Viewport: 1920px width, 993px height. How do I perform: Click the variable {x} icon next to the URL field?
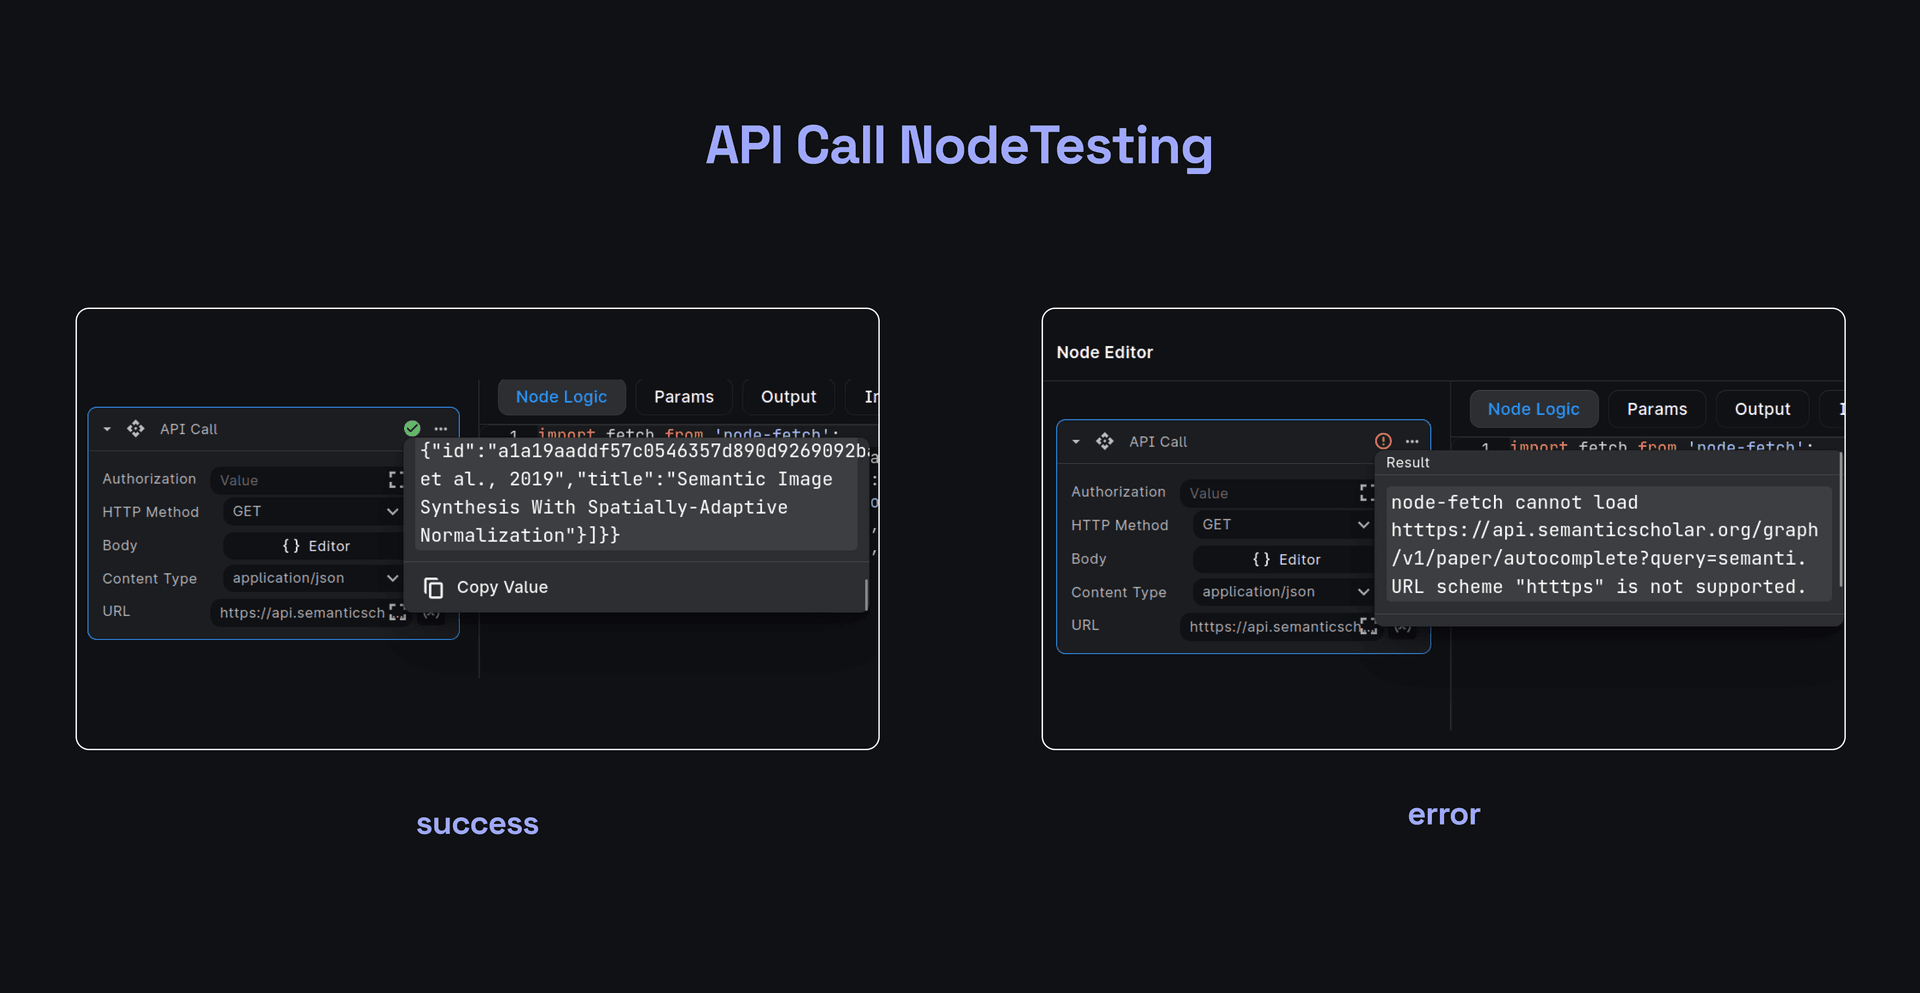[x=430, y=614]
